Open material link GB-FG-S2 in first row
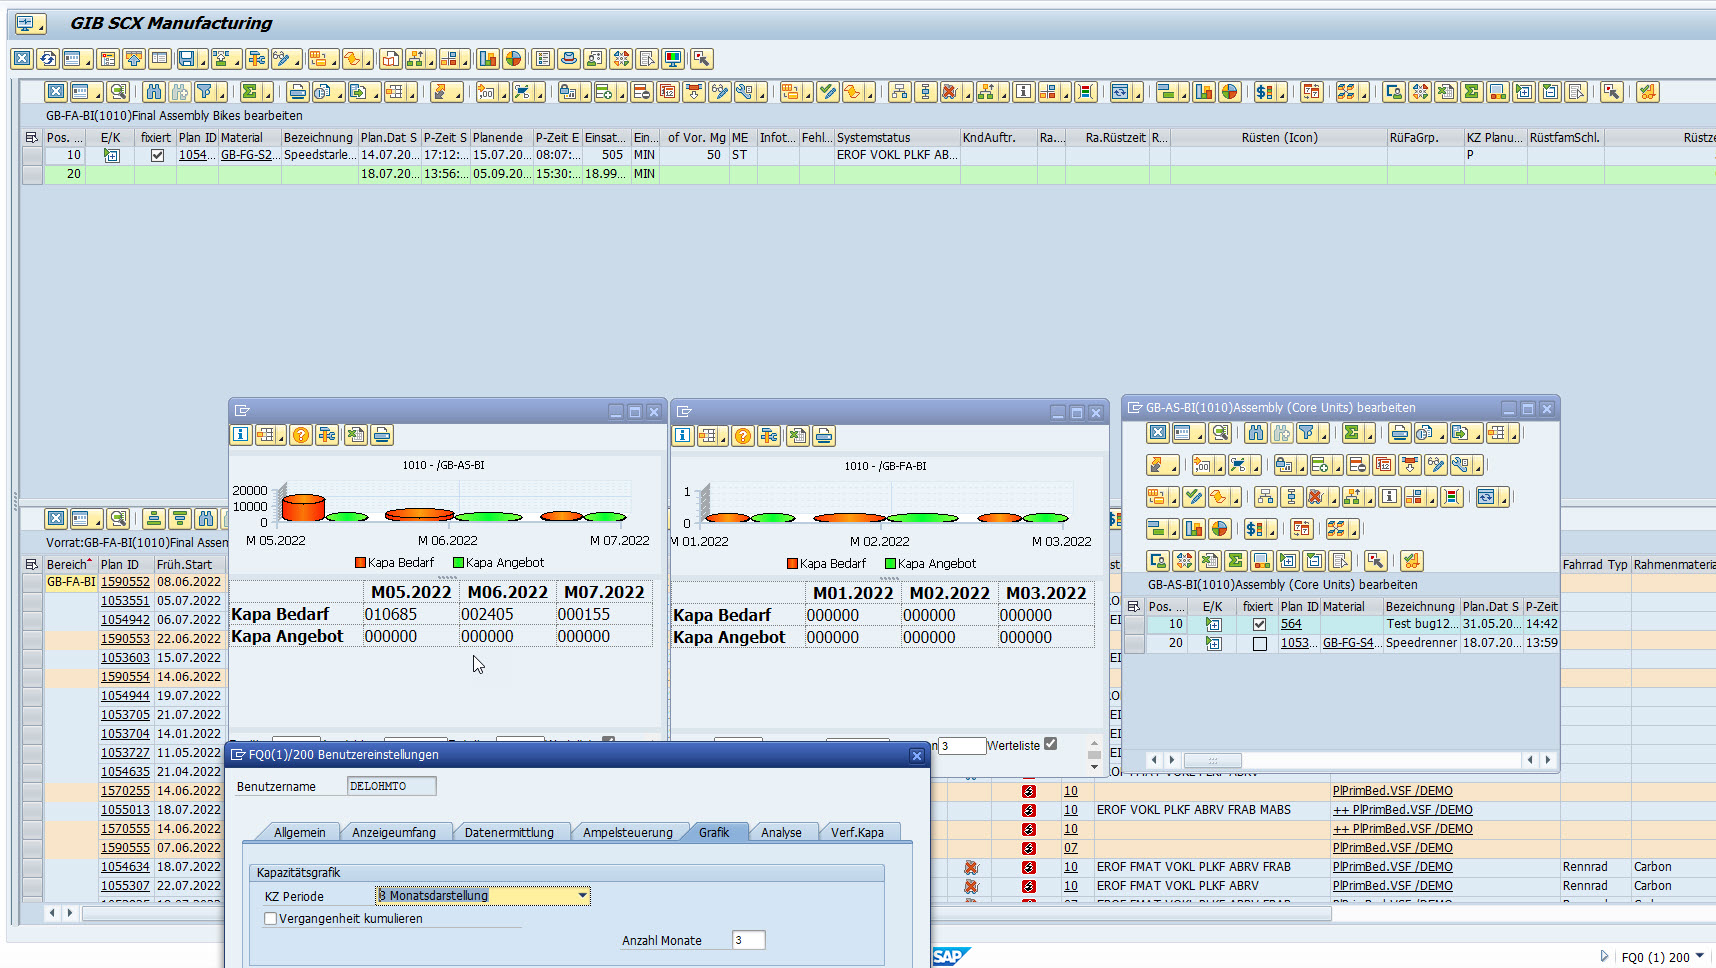1716x968 pixels. [x=246, y=155]
